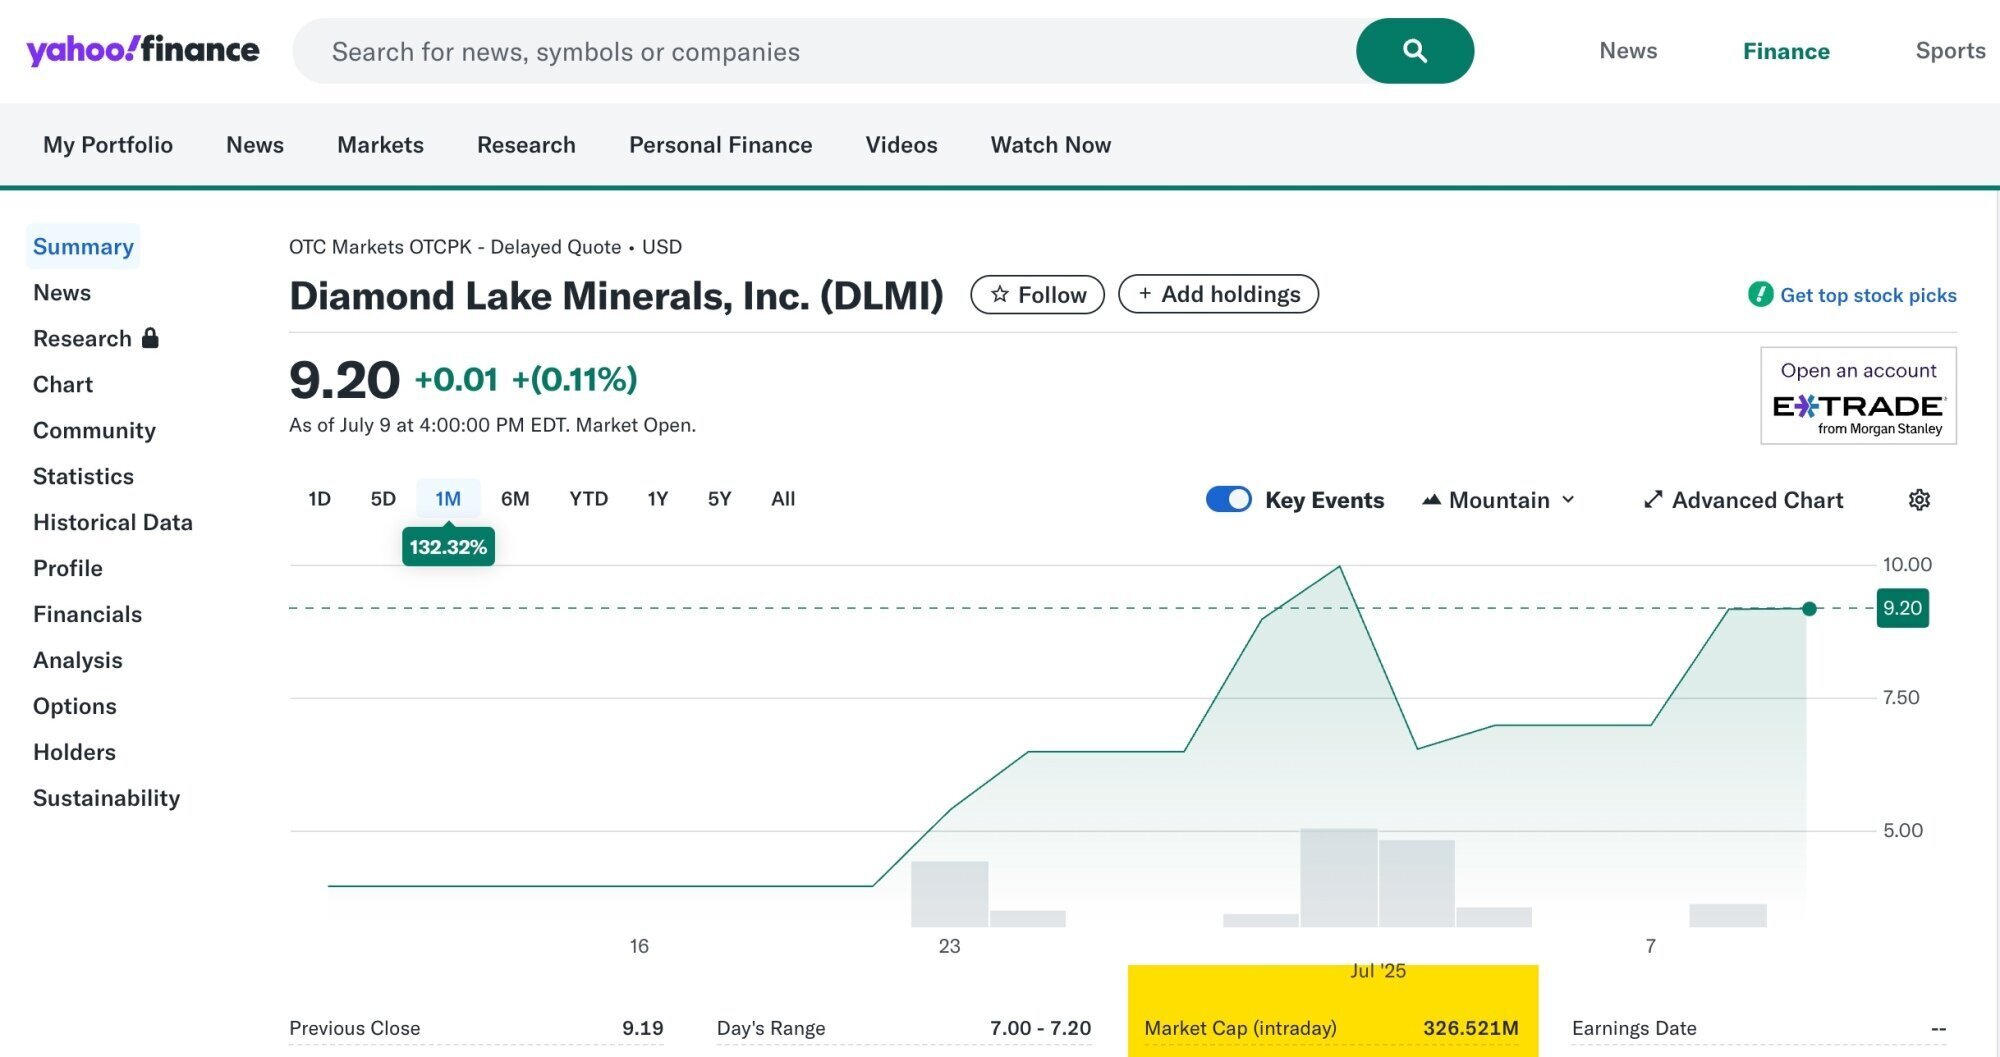Open My Portfolio in navigation bar

(x=108, y=145)
